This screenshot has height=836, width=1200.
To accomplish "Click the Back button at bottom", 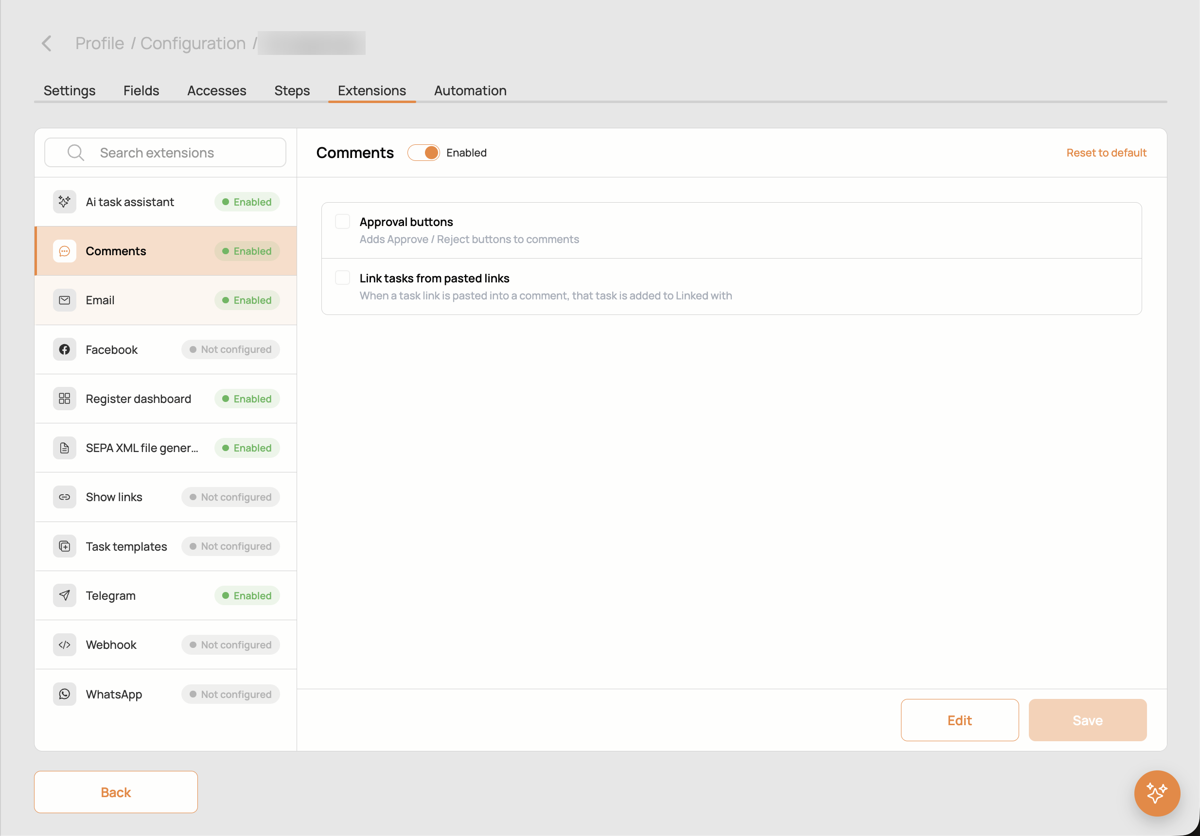I will (116, 792).
